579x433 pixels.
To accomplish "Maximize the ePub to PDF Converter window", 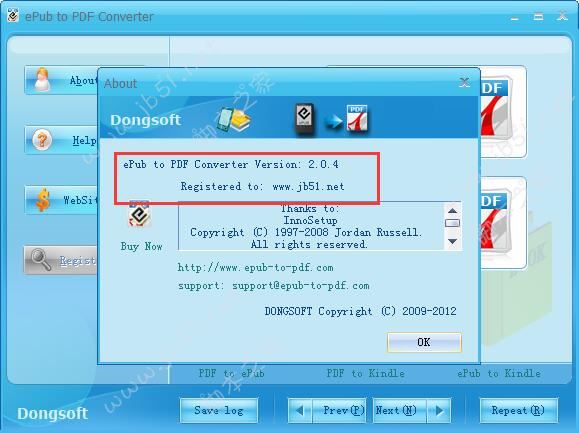I will click(x=539, y=16).
